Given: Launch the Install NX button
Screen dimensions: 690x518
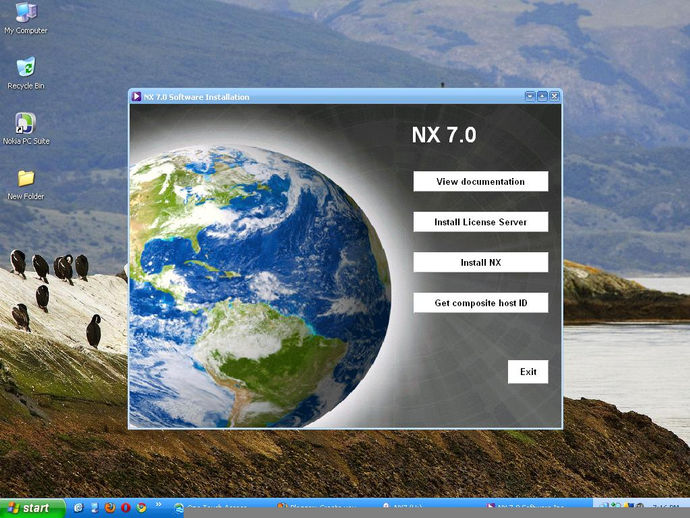Looking at the screenshot, I should (481, 262).
